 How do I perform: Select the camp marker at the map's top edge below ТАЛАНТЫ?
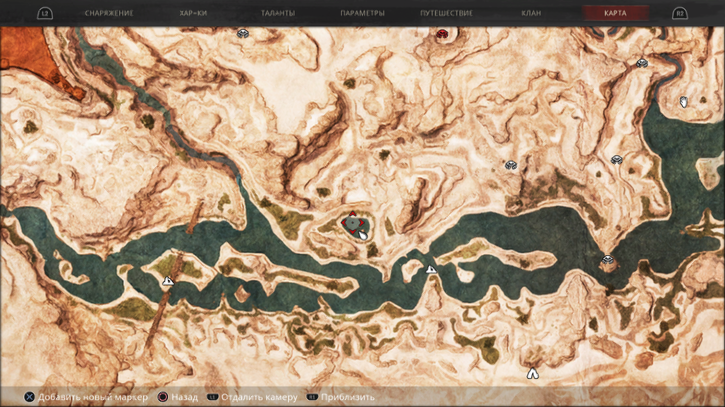(x=243, y=33)
